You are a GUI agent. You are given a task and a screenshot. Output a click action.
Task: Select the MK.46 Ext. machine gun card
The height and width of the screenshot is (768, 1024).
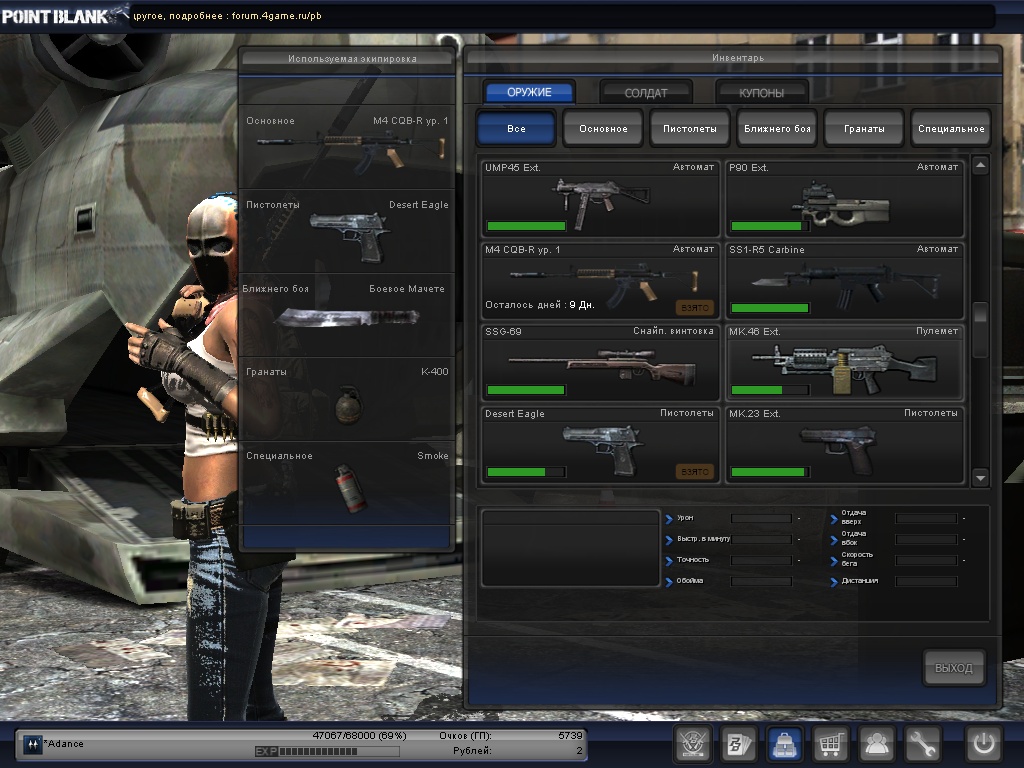pos(844,362)
